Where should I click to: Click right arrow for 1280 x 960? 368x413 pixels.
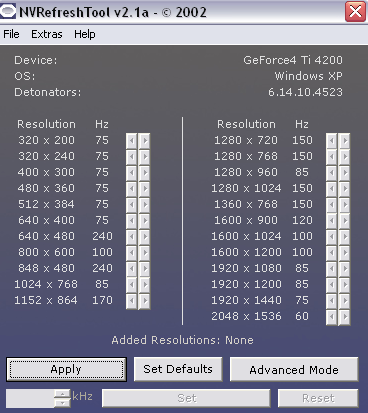click(x=344, y=173)
